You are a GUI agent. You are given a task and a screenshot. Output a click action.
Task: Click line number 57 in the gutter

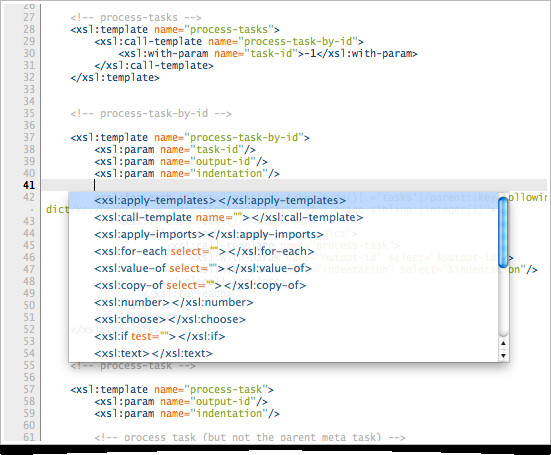coord(29,389)
